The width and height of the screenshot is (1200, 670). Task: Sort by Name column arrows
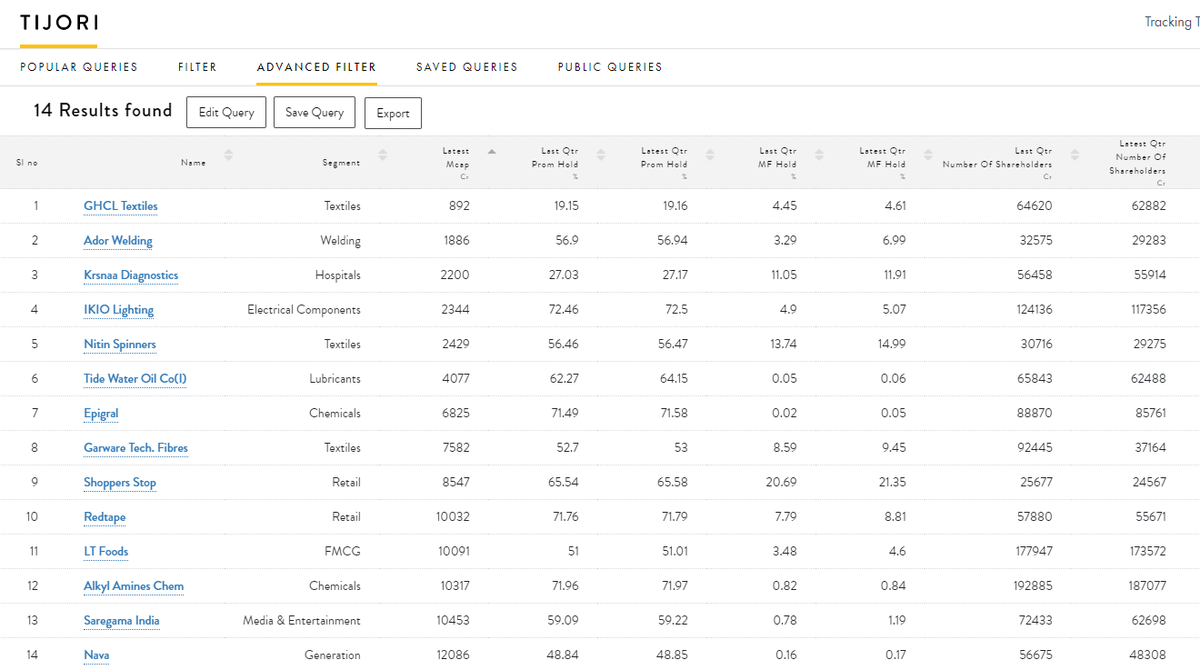tap(228, 155)
